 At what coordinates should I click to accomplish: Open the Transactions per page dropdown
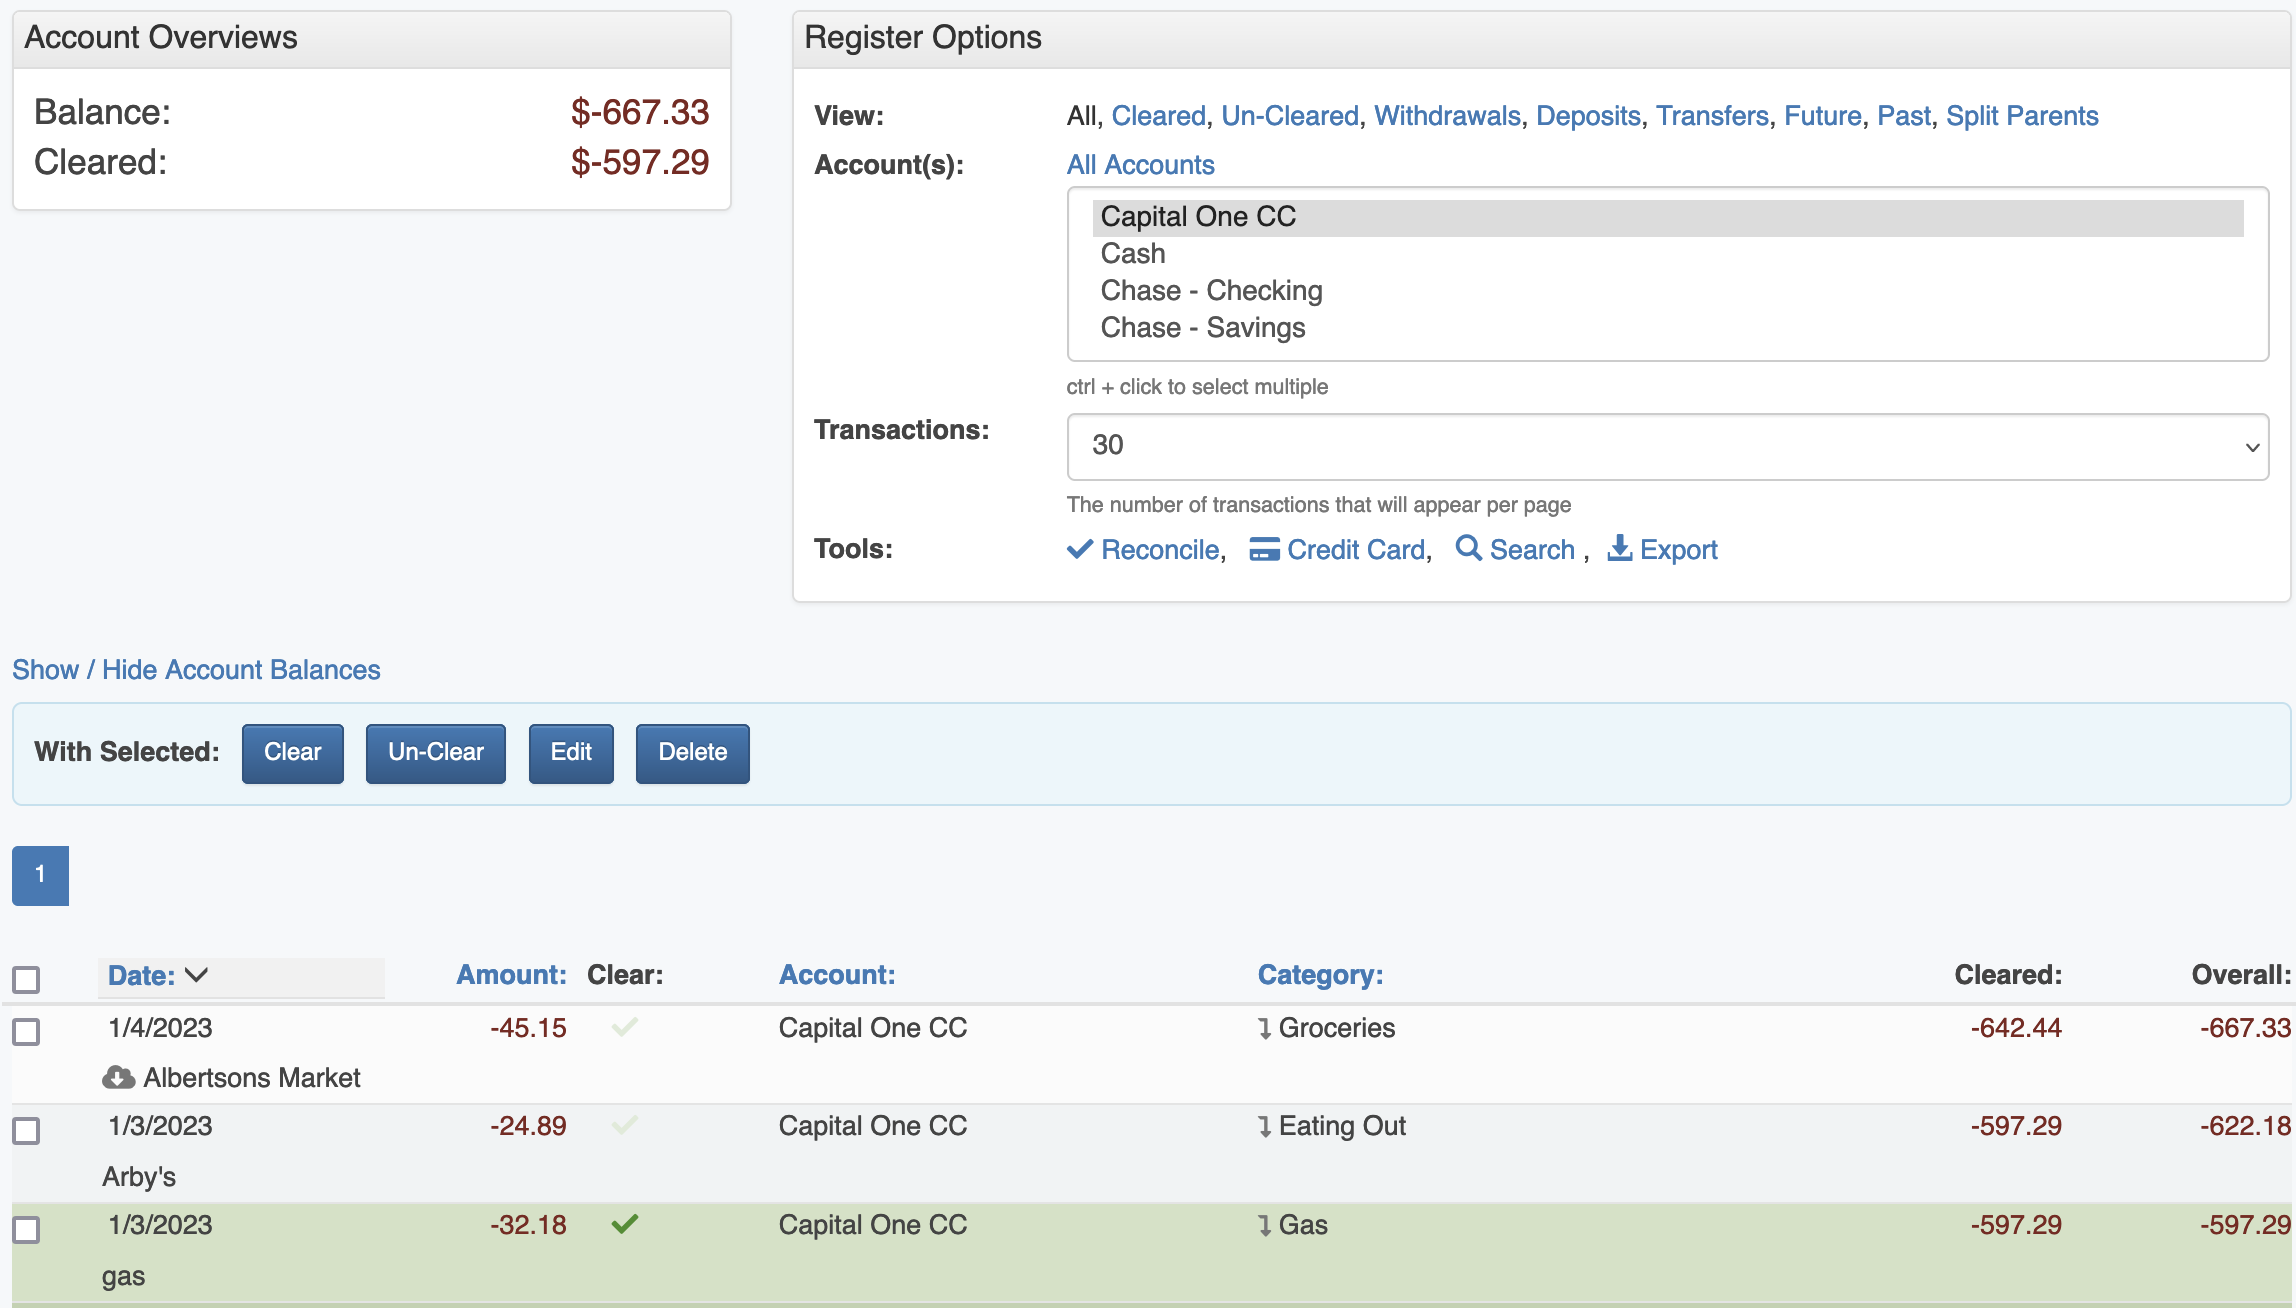coord(1667,446)
